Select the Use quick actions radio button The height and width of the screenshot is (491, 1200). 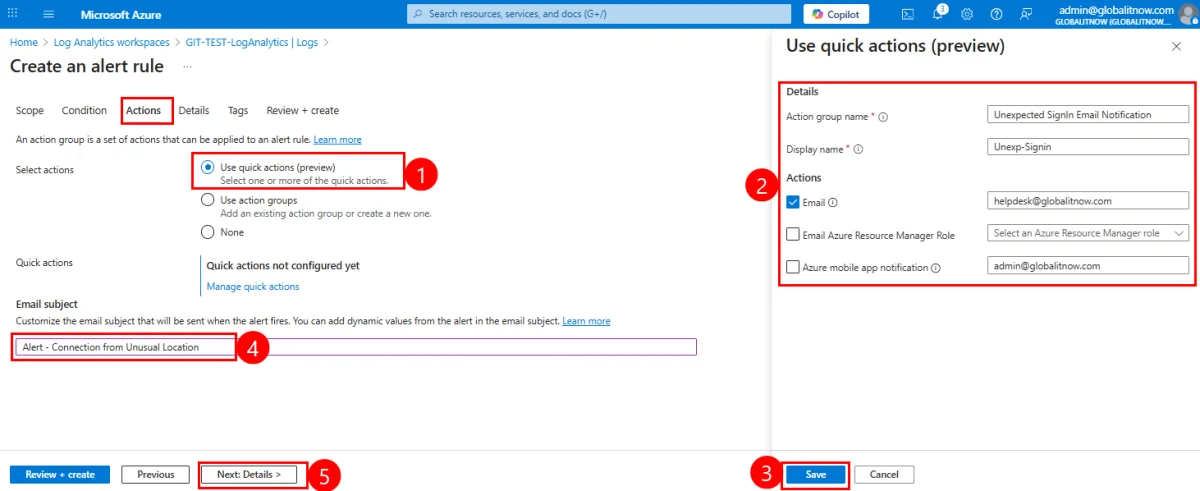coord(208,168)
